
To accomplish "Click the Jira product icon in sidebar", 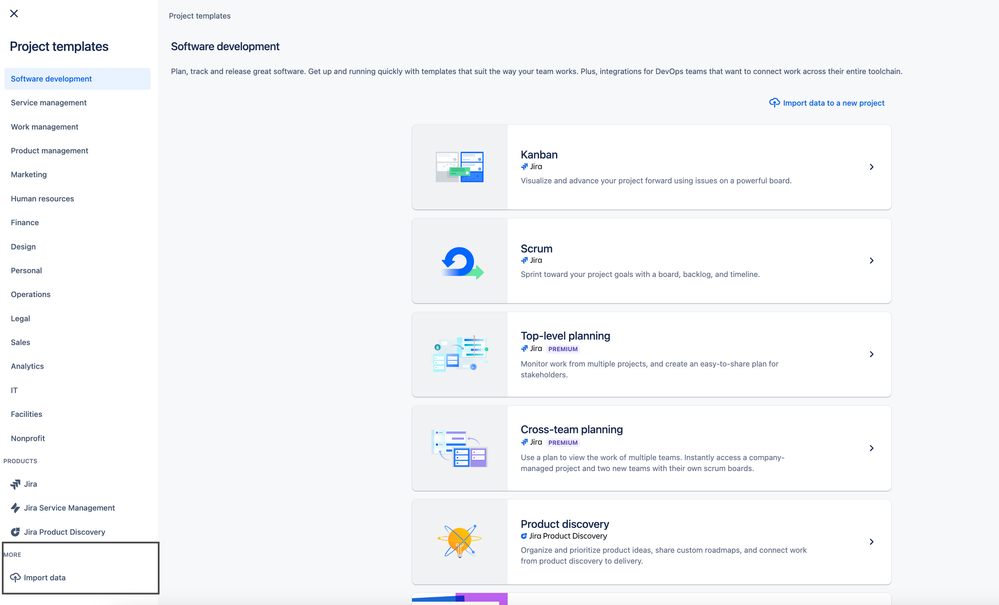I will click(15, 484).
